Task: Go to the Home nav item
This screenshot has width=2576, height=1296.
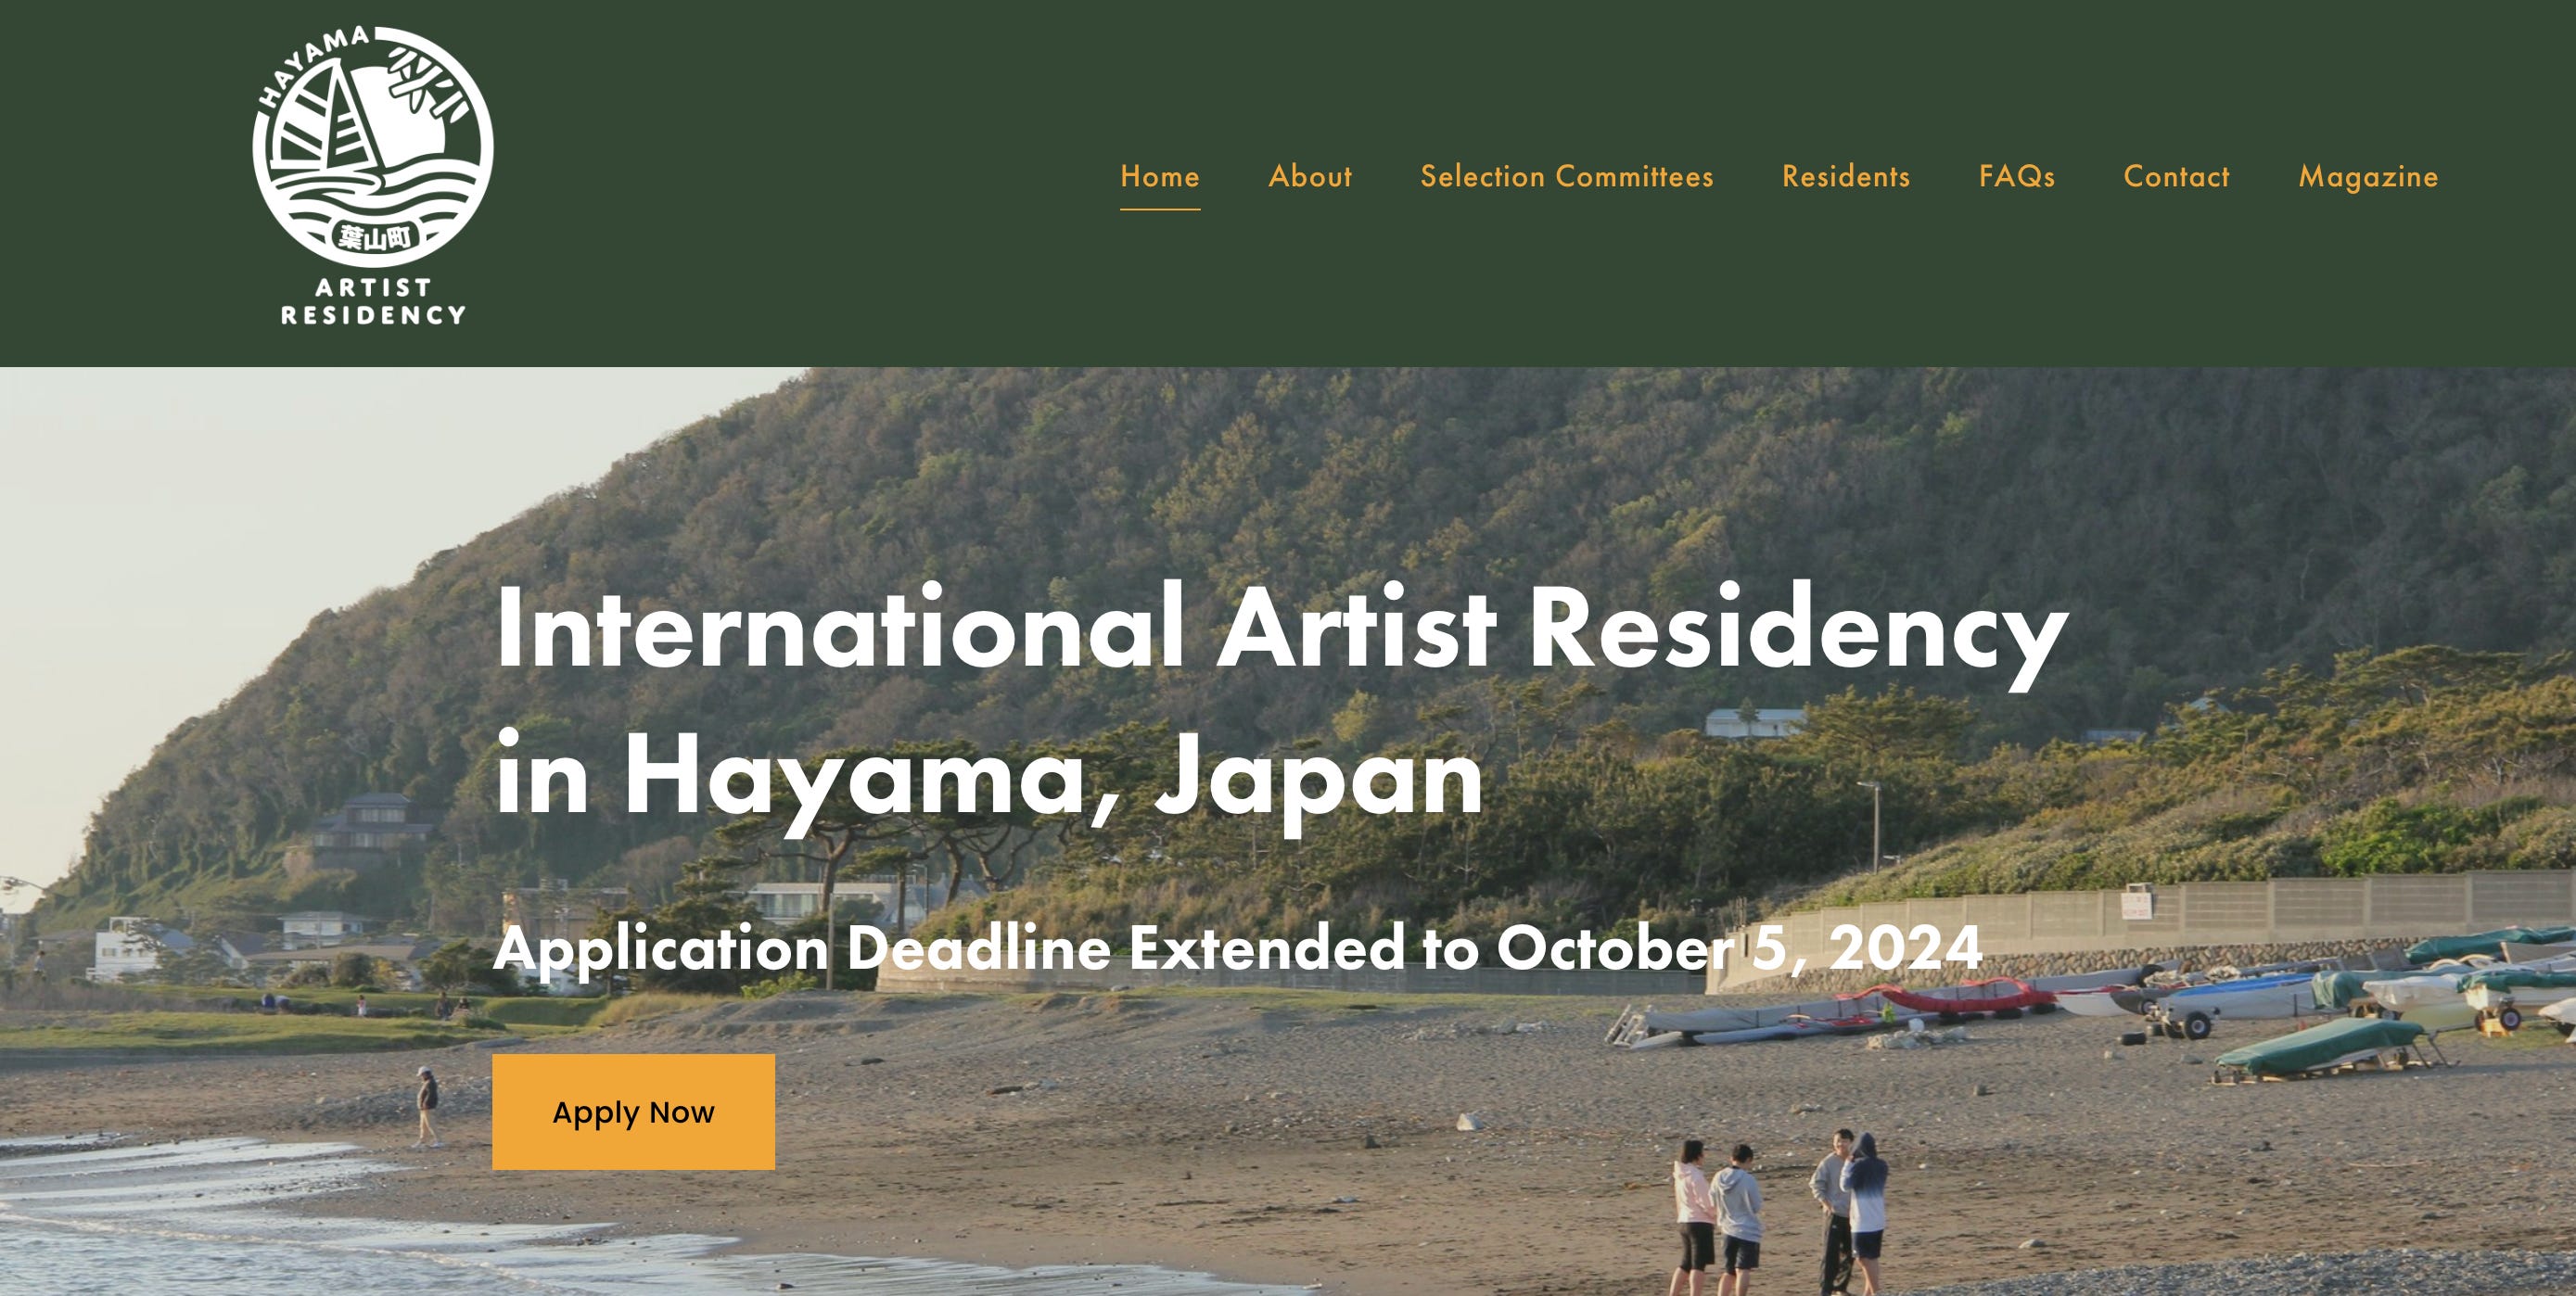Action: 1159,177
